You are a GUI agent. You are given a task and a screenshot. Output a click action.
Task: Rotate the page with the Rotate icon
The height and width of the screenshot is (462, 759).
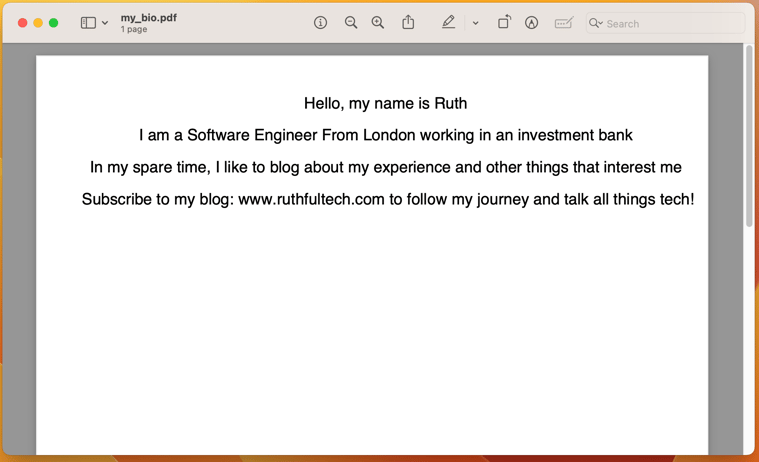tap(504, 22)
